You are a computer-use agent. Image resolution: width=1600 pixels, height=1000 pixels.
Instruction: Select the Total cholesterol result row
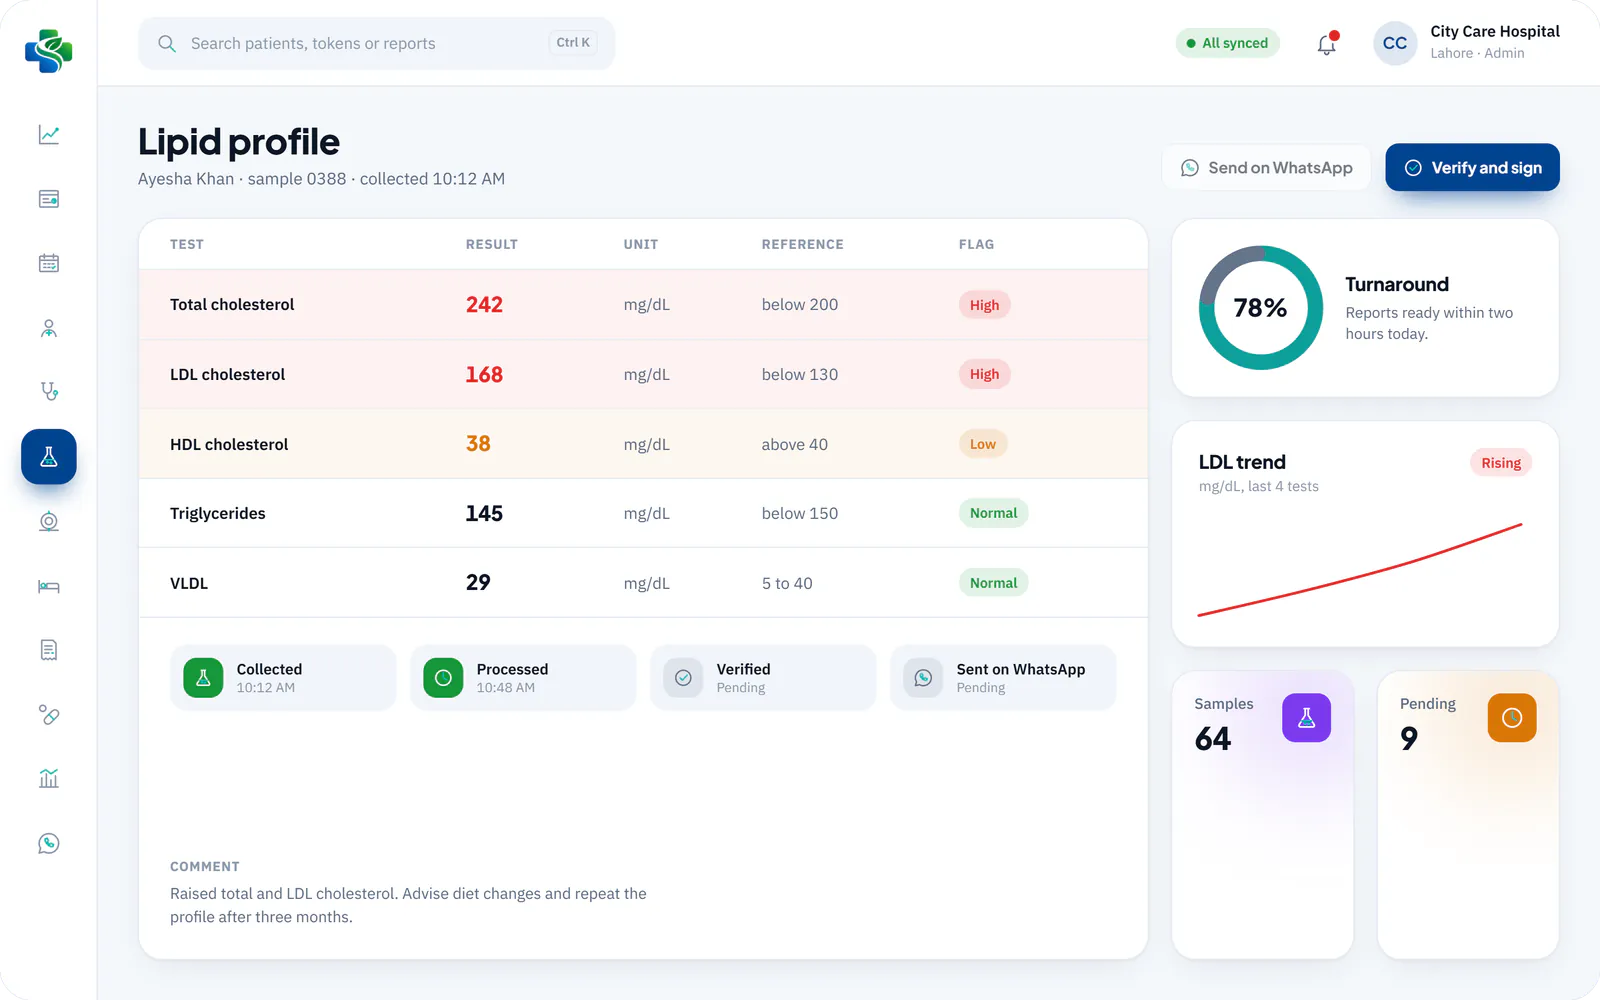(643, 305)
